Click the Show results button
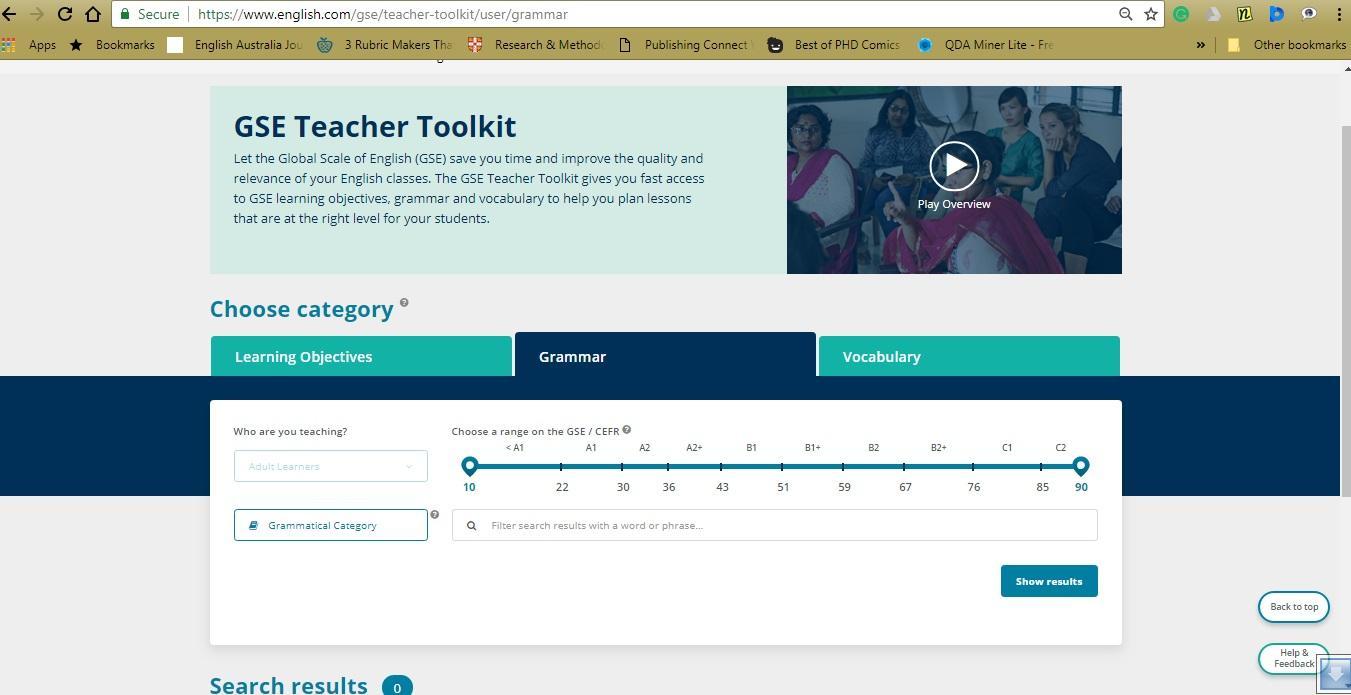The height and width of the screenshot is (695, 1351). tap(1048, 581)
